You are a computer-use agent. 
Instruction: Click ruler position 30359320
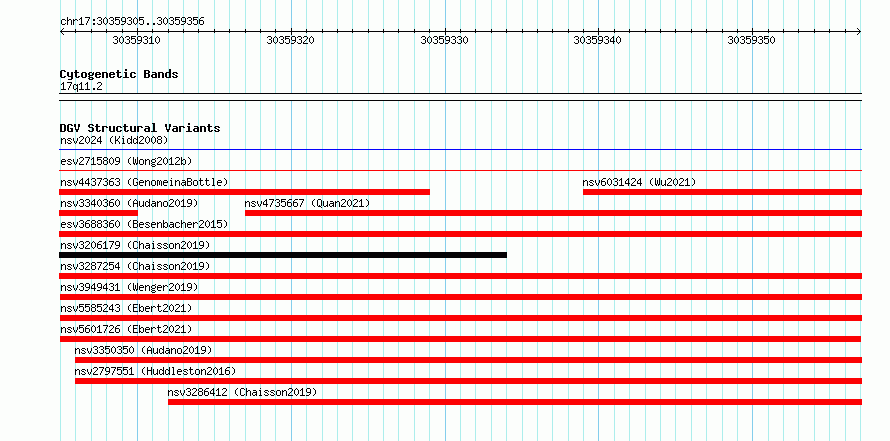pyautogui.click(x=291, y=40)
